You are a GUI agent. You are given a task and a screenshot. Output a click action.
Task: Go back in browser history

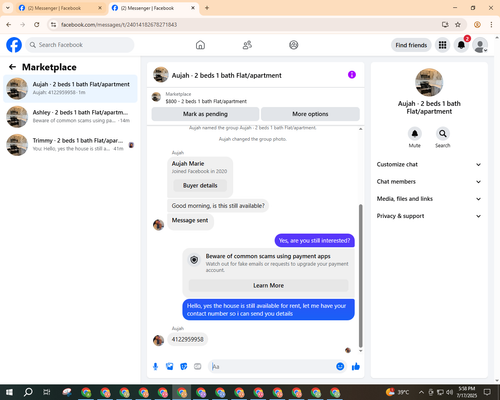pos(9,25)
